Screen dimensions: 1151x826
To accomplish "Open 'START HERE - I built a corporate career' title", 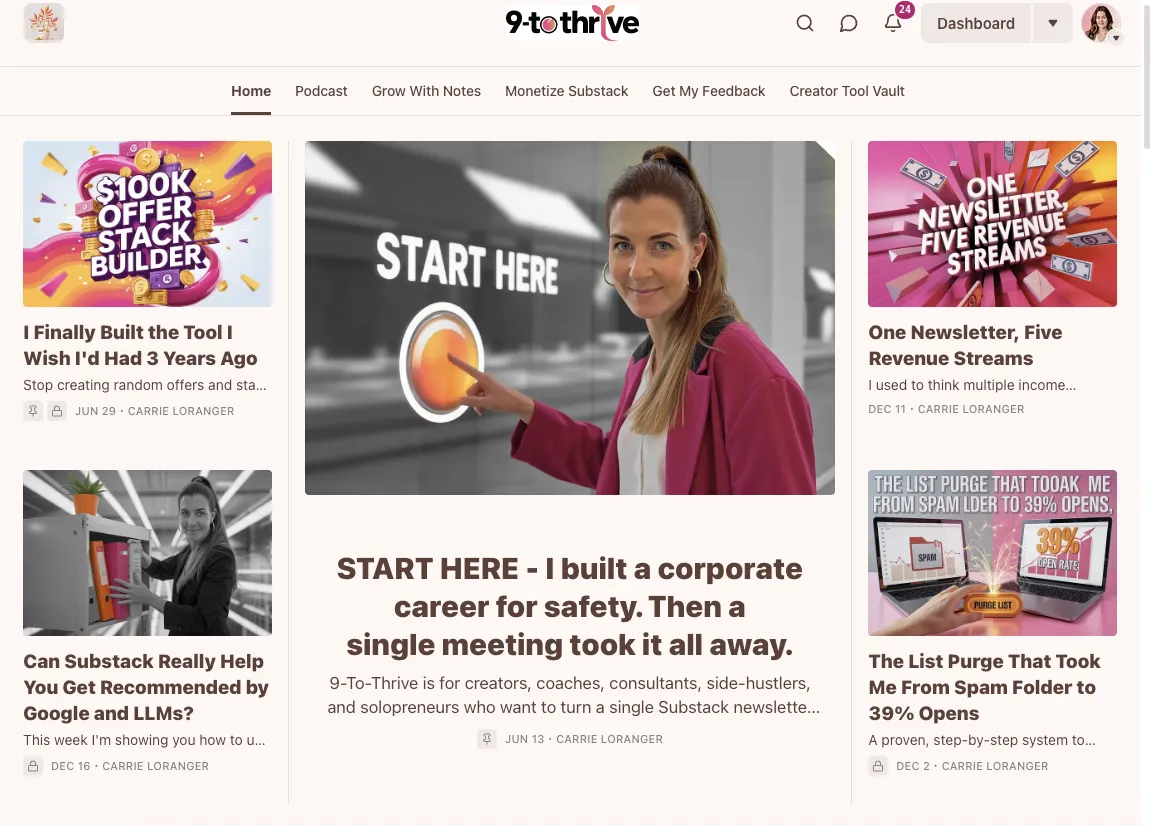I will click(570, 607).
